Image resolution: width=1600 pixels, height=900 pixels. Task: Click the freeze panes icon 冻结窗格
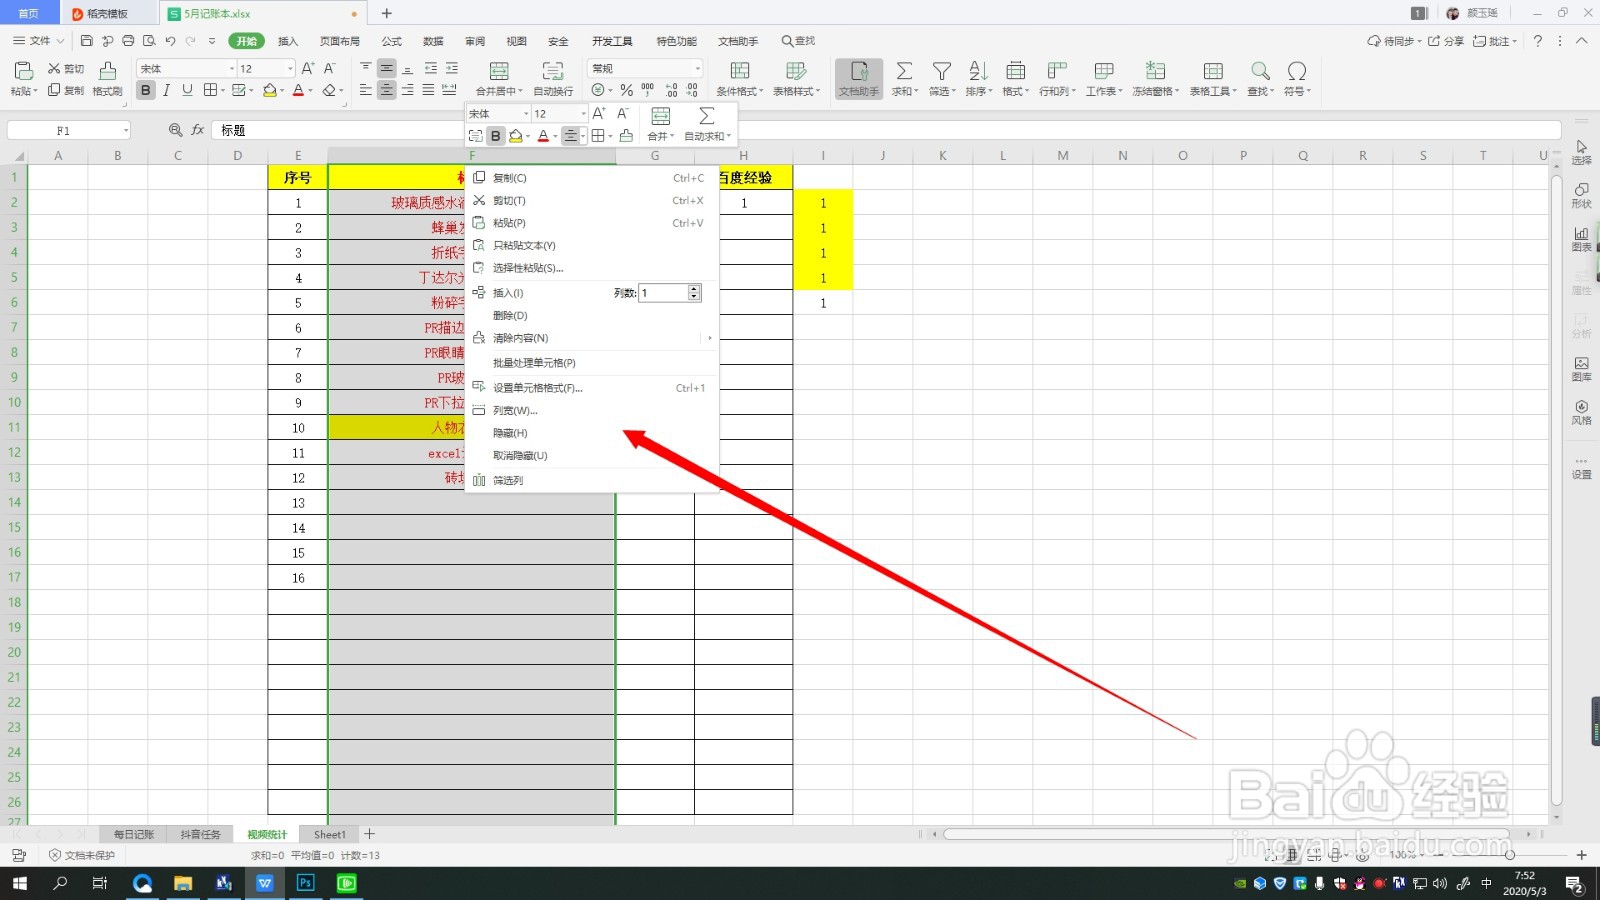coord(1155,70)
